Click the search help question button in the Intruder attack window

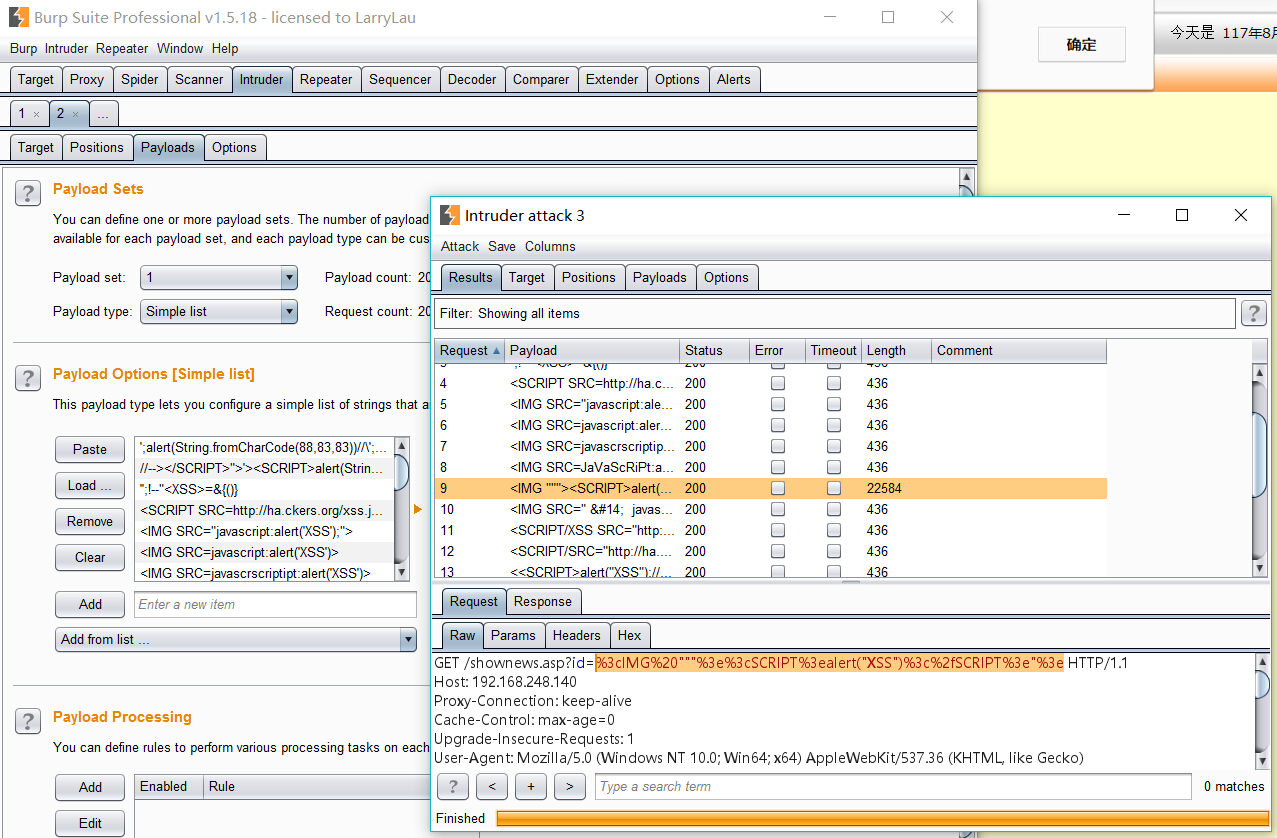point(453,786)
